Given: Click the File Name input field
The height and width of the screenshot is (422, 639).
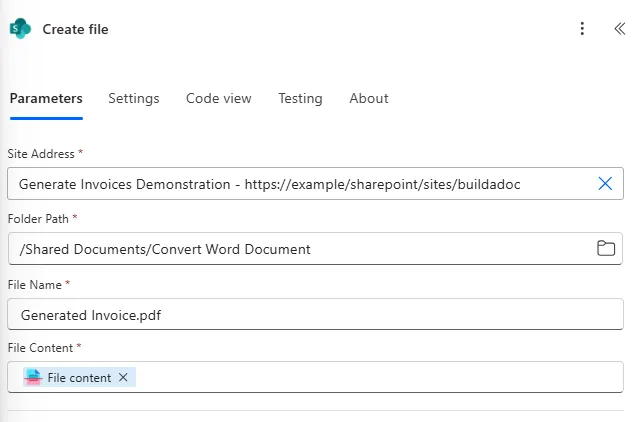Looking at the screenshot, I should (315, 314).
